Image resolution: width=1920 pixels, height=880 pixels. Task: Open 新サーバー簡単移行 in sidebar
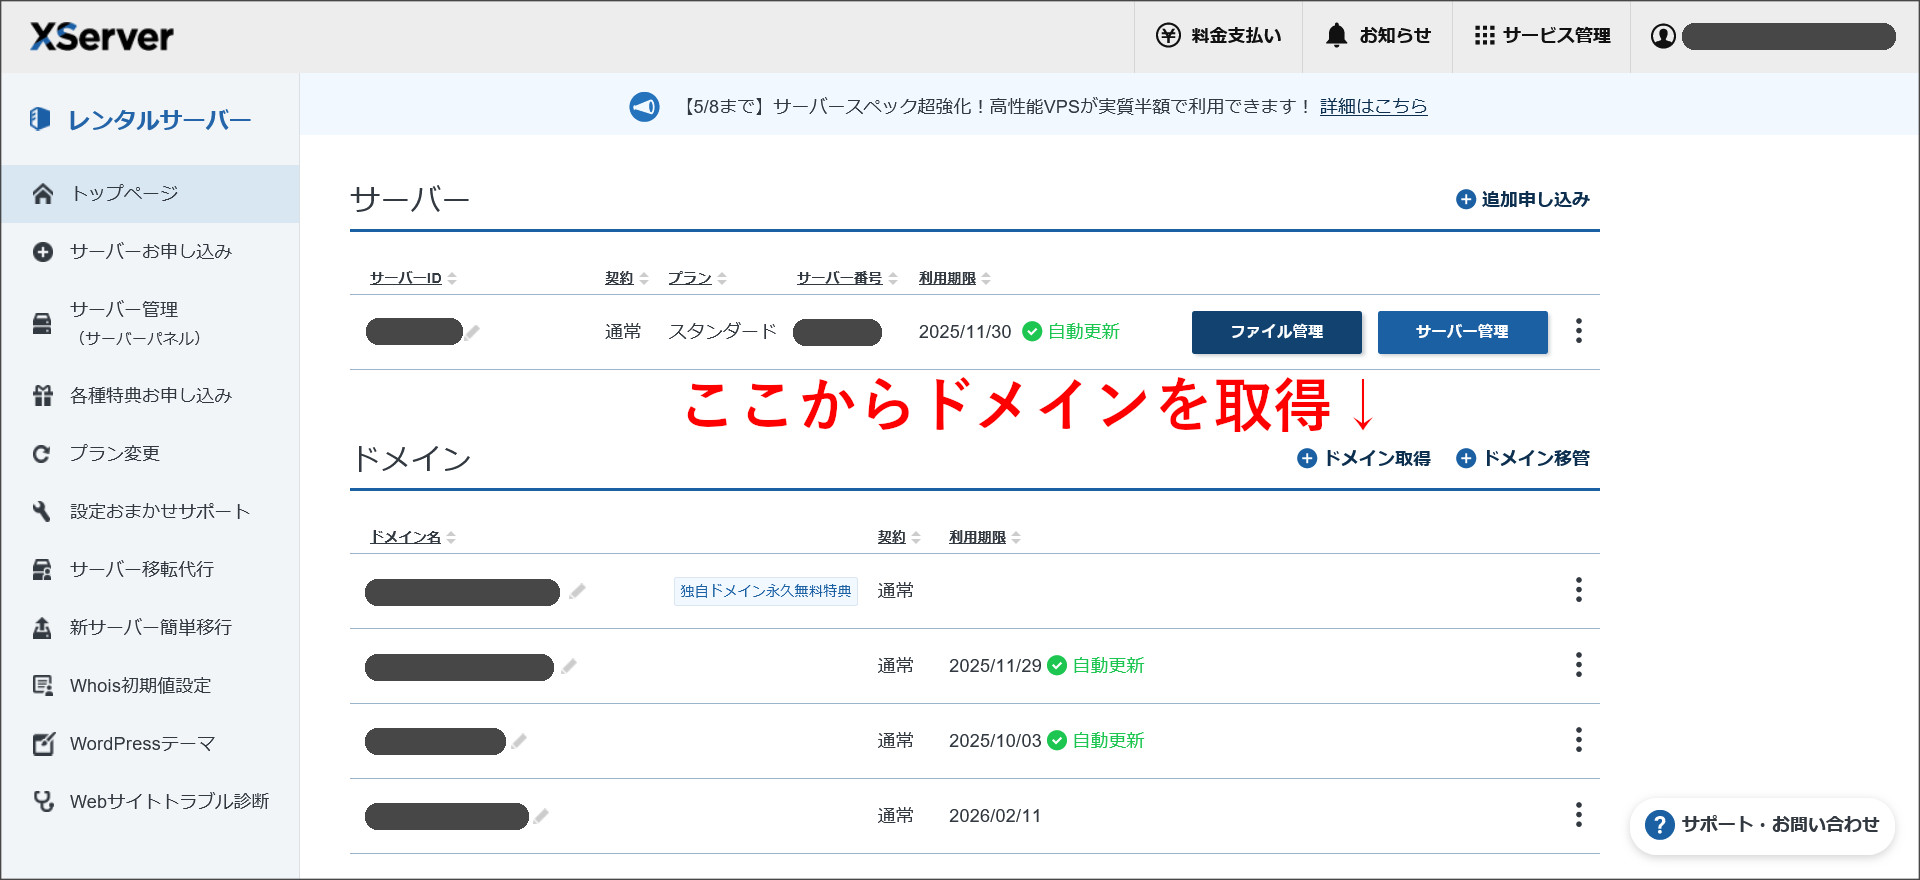[150, 627]
